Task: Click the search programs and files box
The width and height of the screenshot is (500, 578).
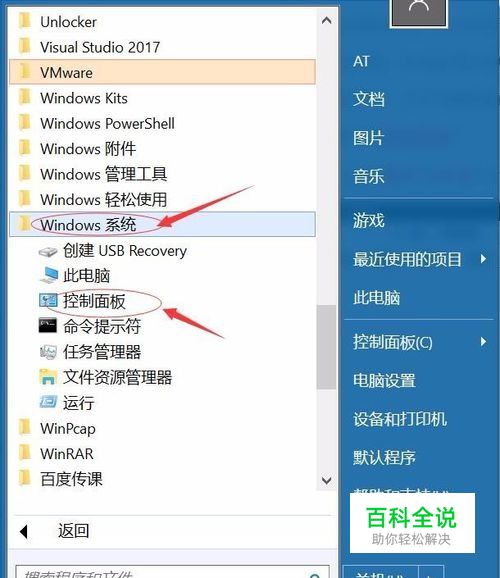Action: pyautogui.click(x=172, y=572)
